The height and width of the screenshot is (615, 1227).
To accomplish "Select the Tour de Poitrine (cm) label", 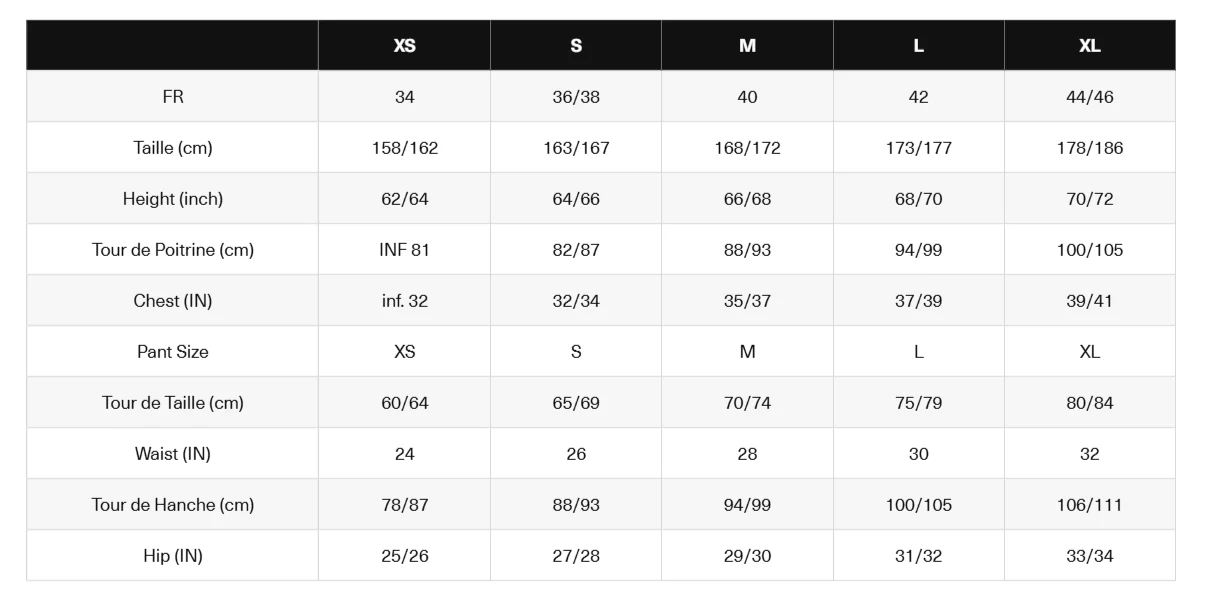I will point(173,250).
